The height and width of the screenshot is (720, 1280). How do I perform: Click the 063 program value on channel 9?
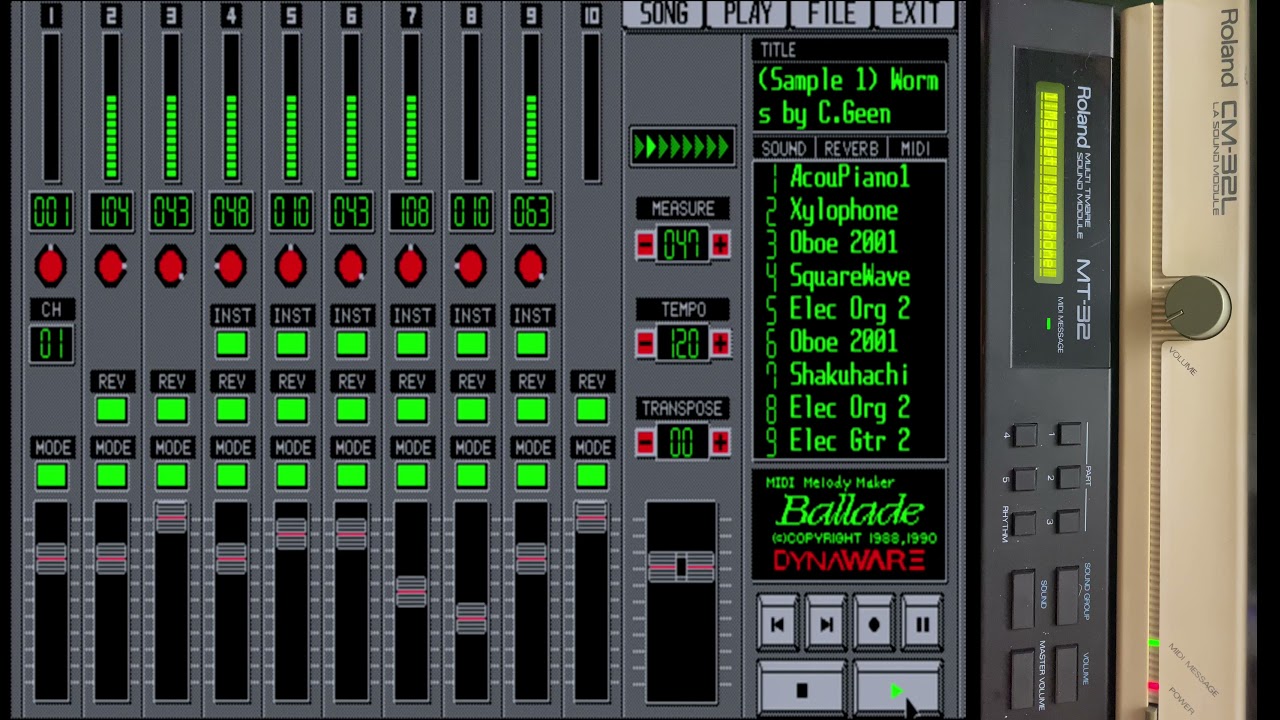tap(531, 212)
